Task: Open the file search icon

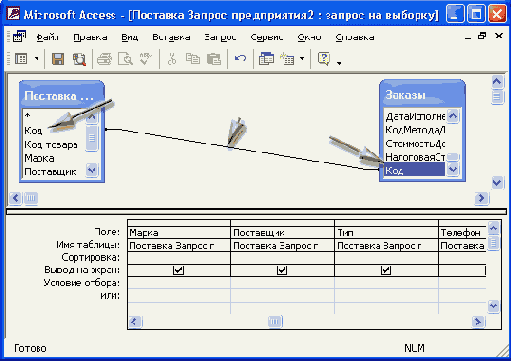Action: coord(79,59)
